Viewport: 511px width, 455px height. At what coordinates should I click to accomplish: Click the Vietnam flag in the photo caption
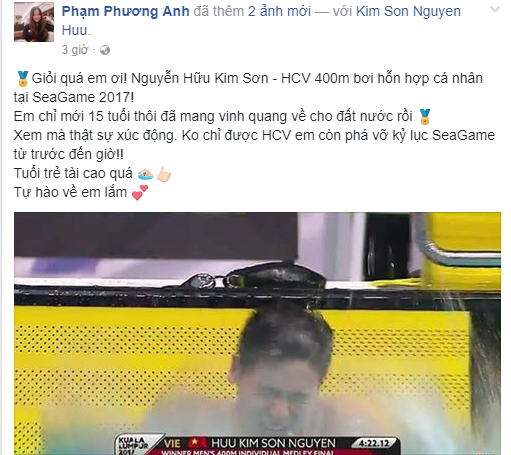[x=196, y=443]
